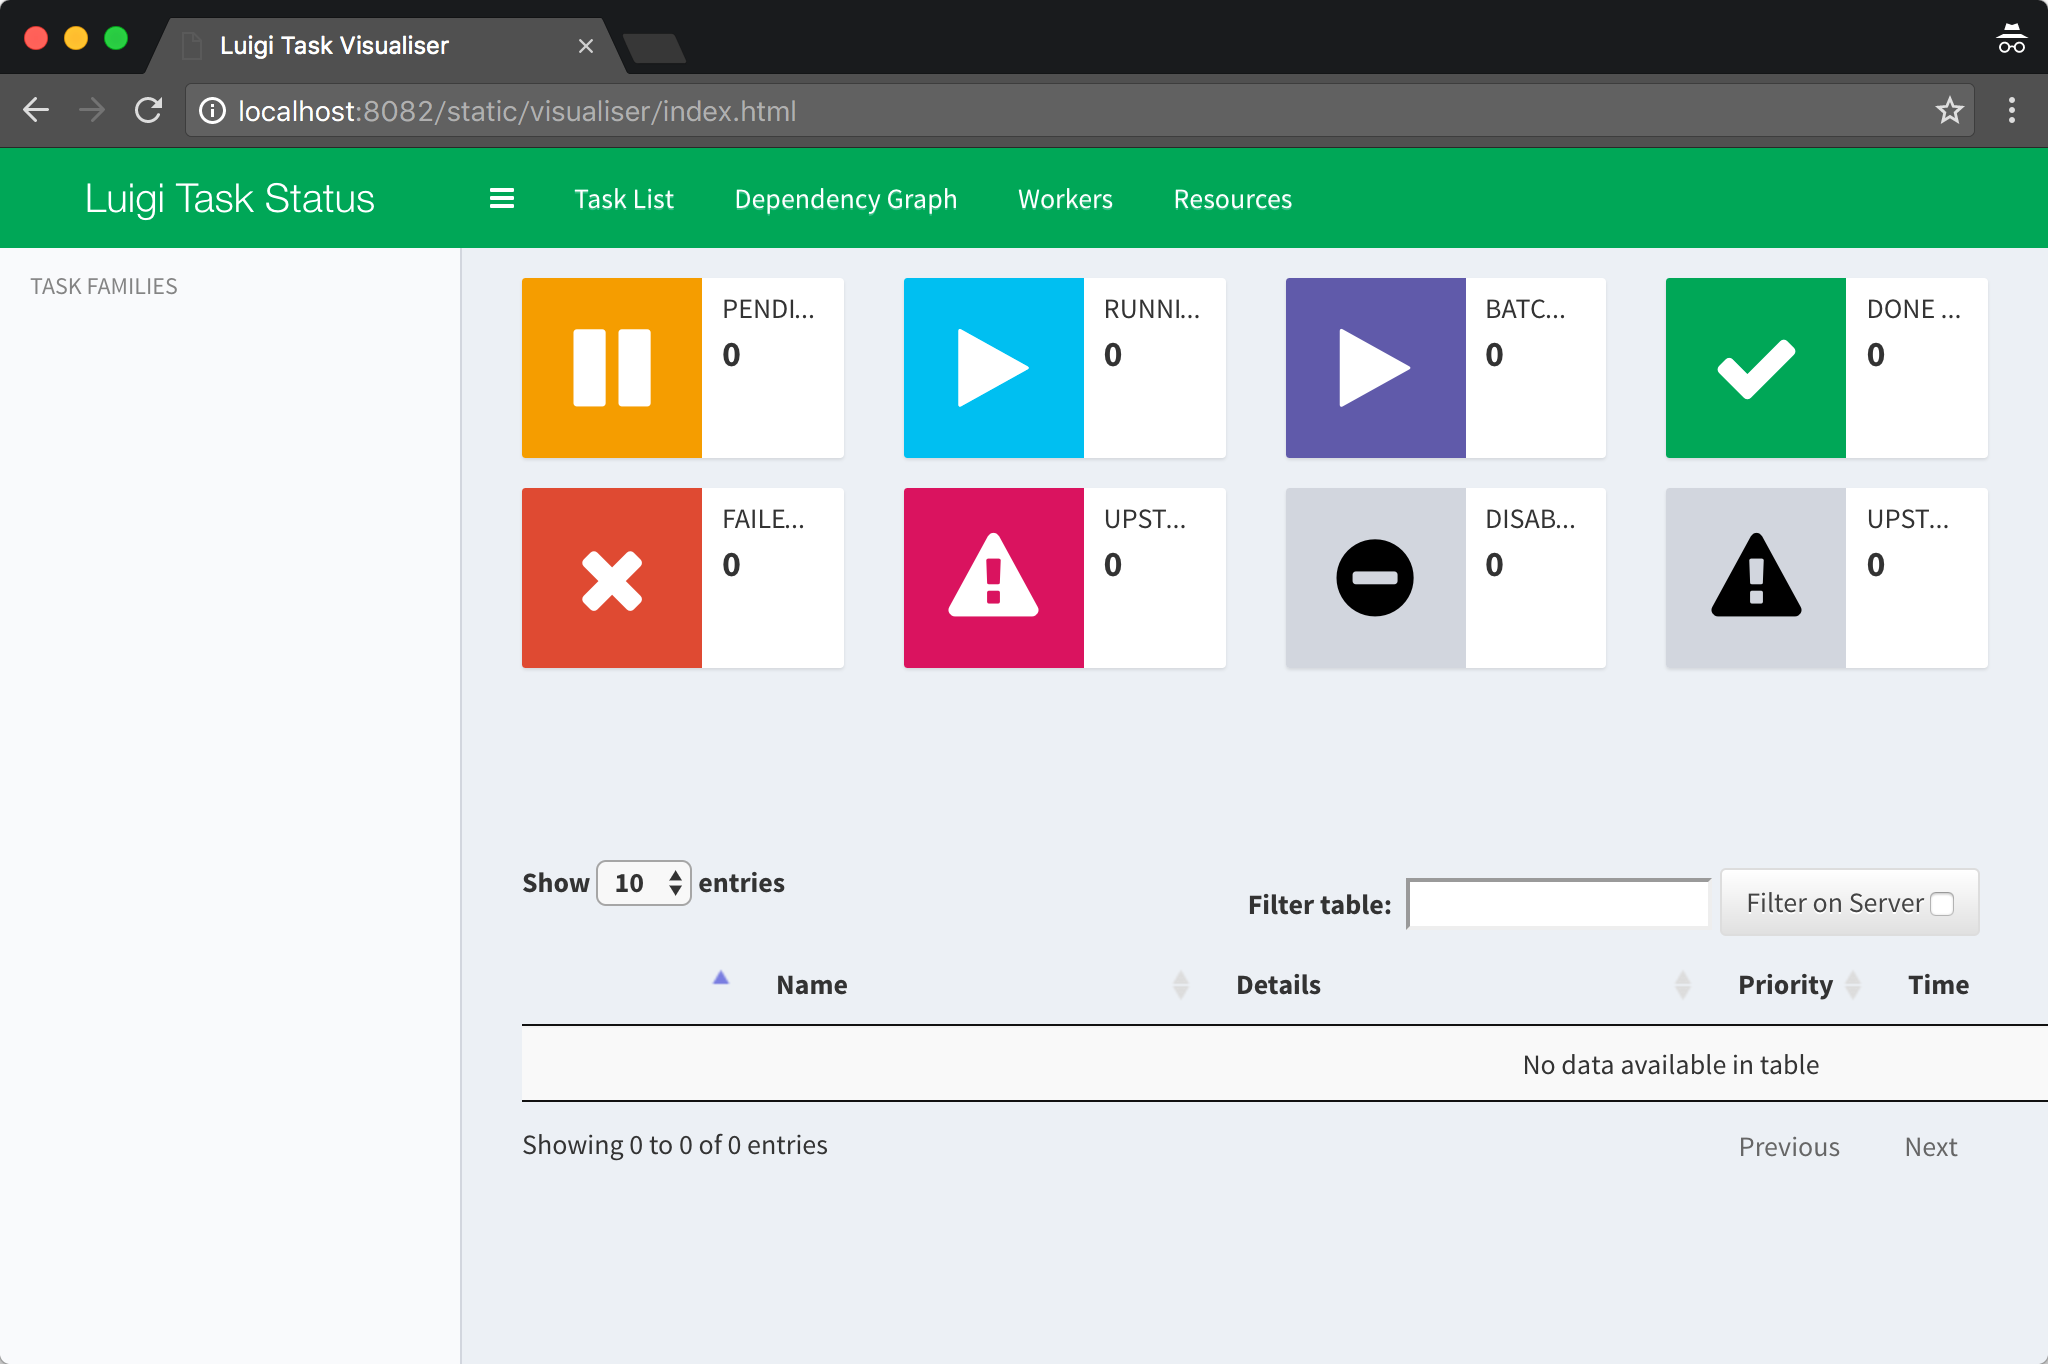Click the FAILE... label on the failed tile
This screenshot has width=2048, height=1364.
(x=763, y=519)
